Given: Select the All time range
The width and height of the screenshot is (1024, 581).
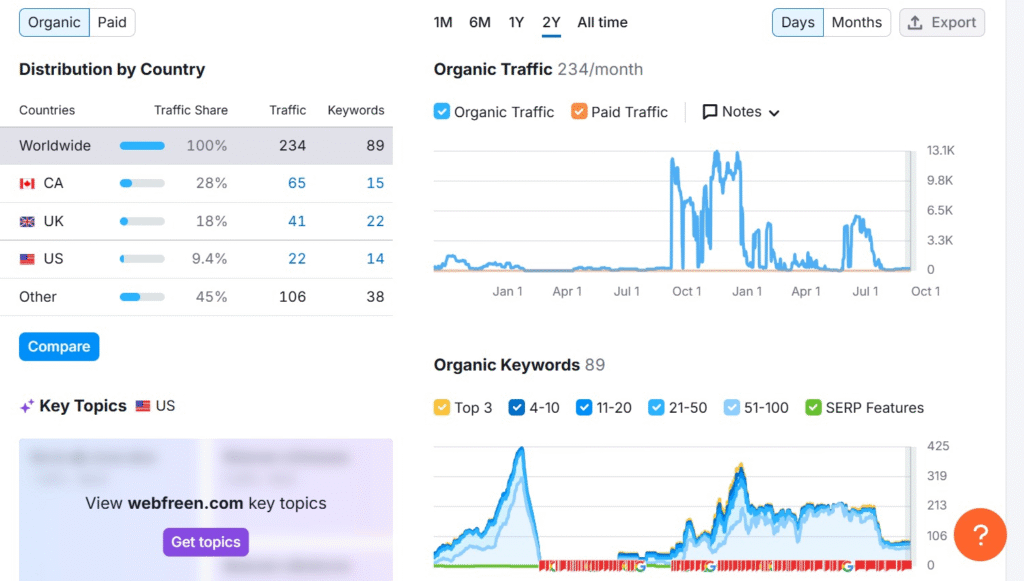Looking at the screenshot, I should click(x=602, y=22).
